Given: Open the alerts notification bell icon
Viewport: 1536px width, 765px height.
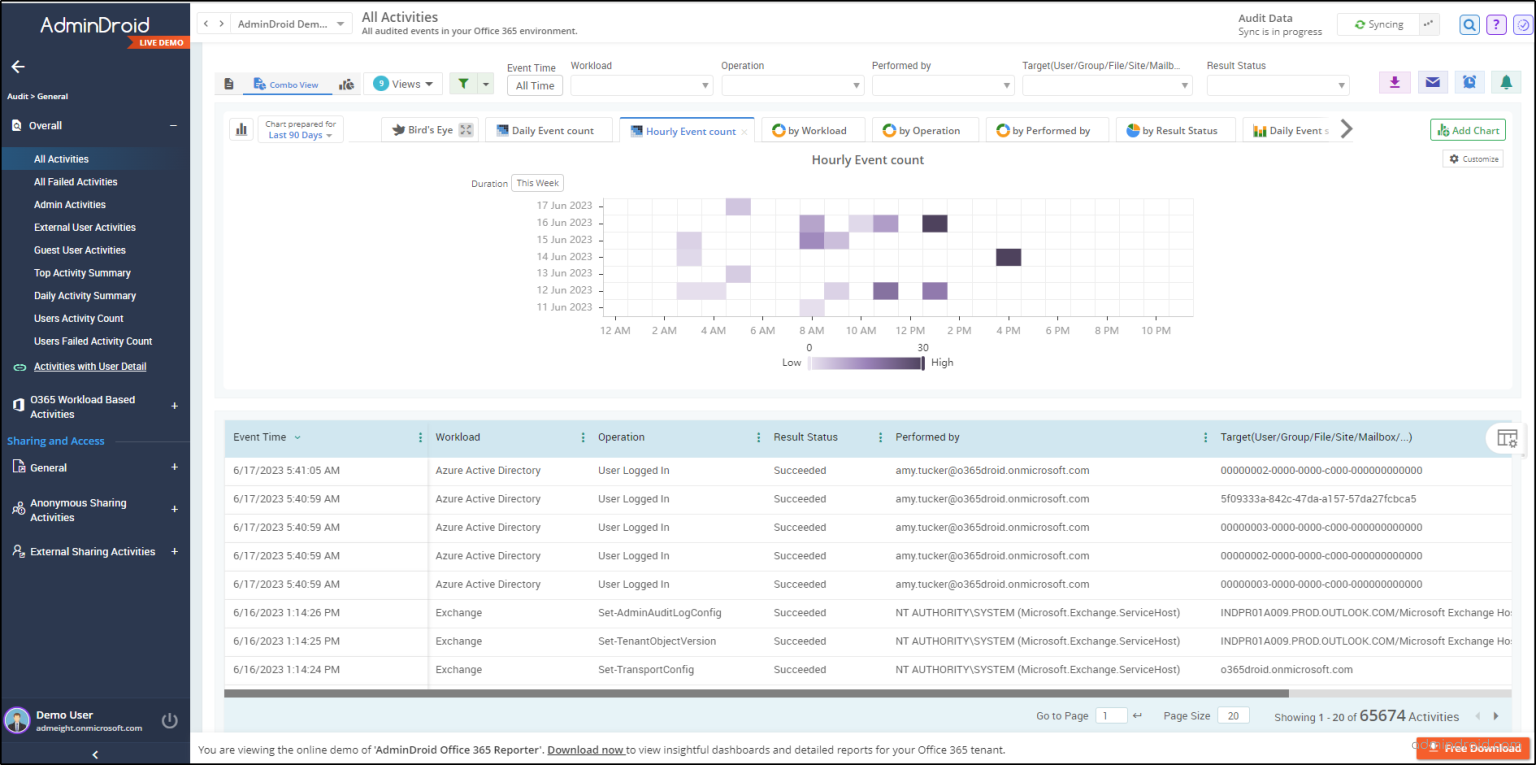Looking at the screenshot, I should coord(1506,82).
